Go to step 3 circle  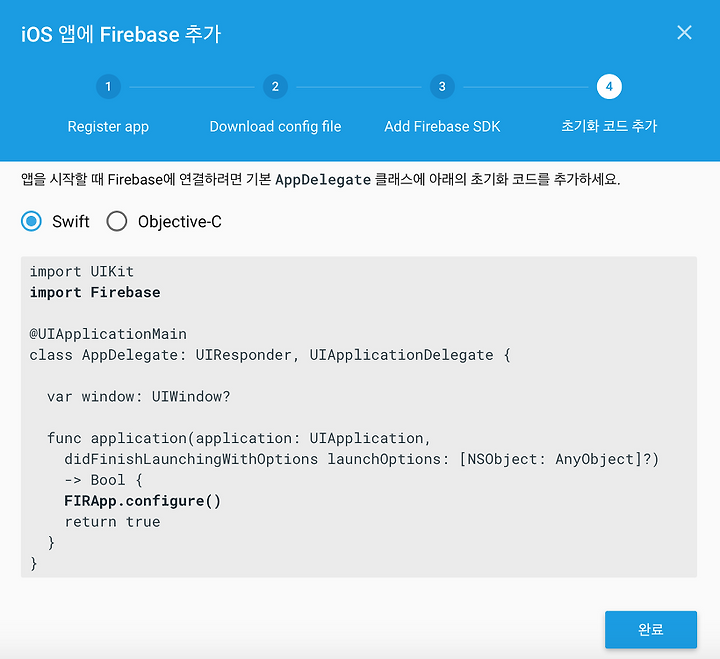[x=442, y=86]
